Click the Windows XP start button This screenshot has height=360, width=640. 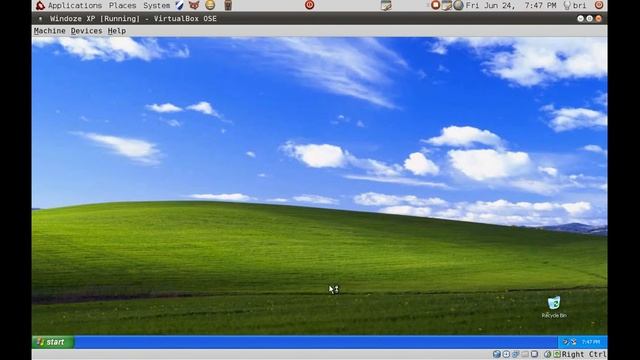pyautogui.click(x=53, y=342)
